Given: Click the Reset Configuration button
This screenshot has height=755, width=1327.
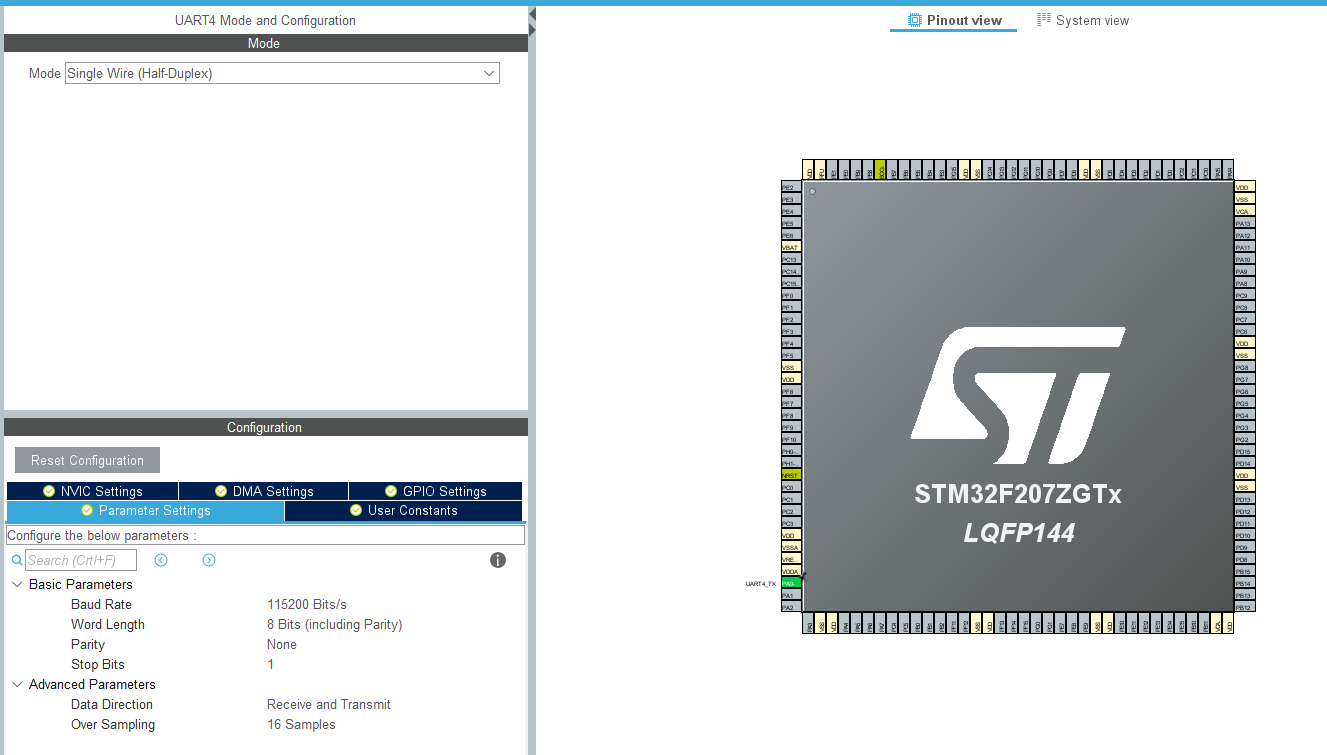Looking at the screenshot, I should coord(87,460).
